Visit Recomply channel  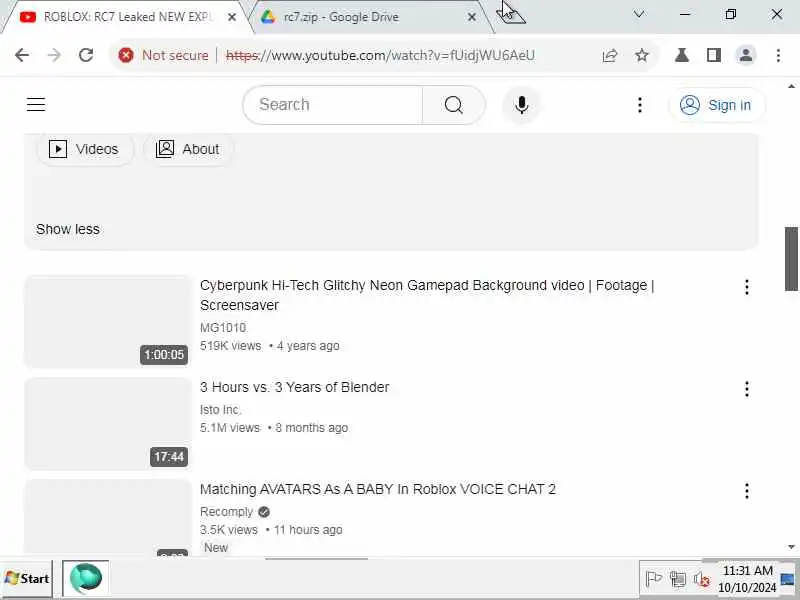(227, 512)
